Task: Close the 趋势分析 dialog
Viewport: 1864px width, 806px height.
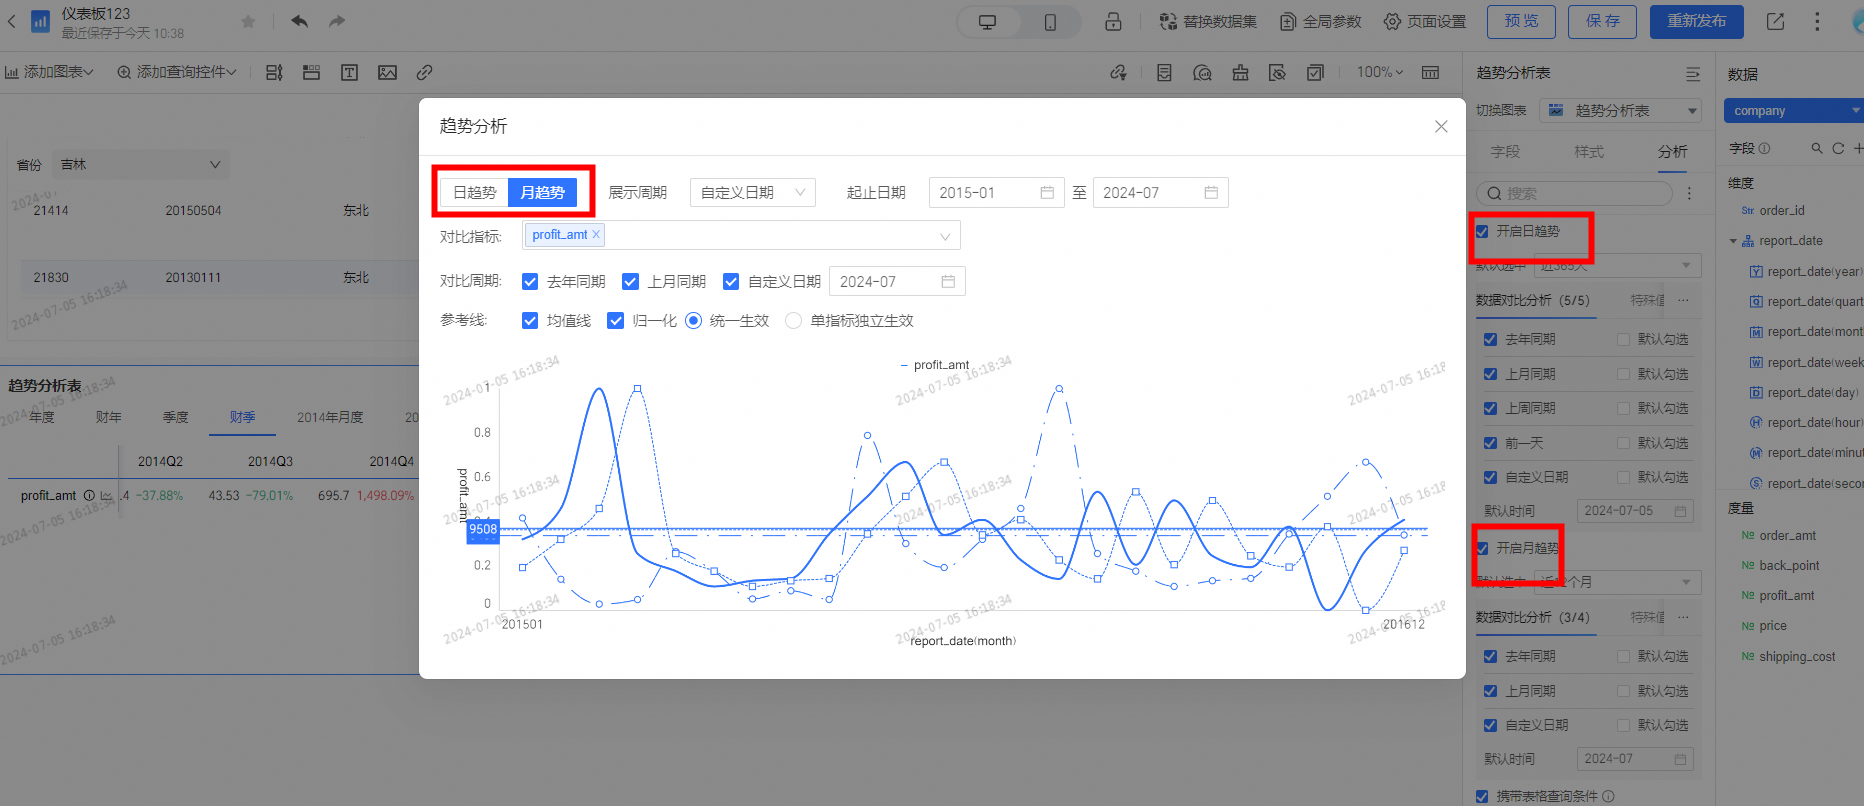Action: [x=1440, y=126]
